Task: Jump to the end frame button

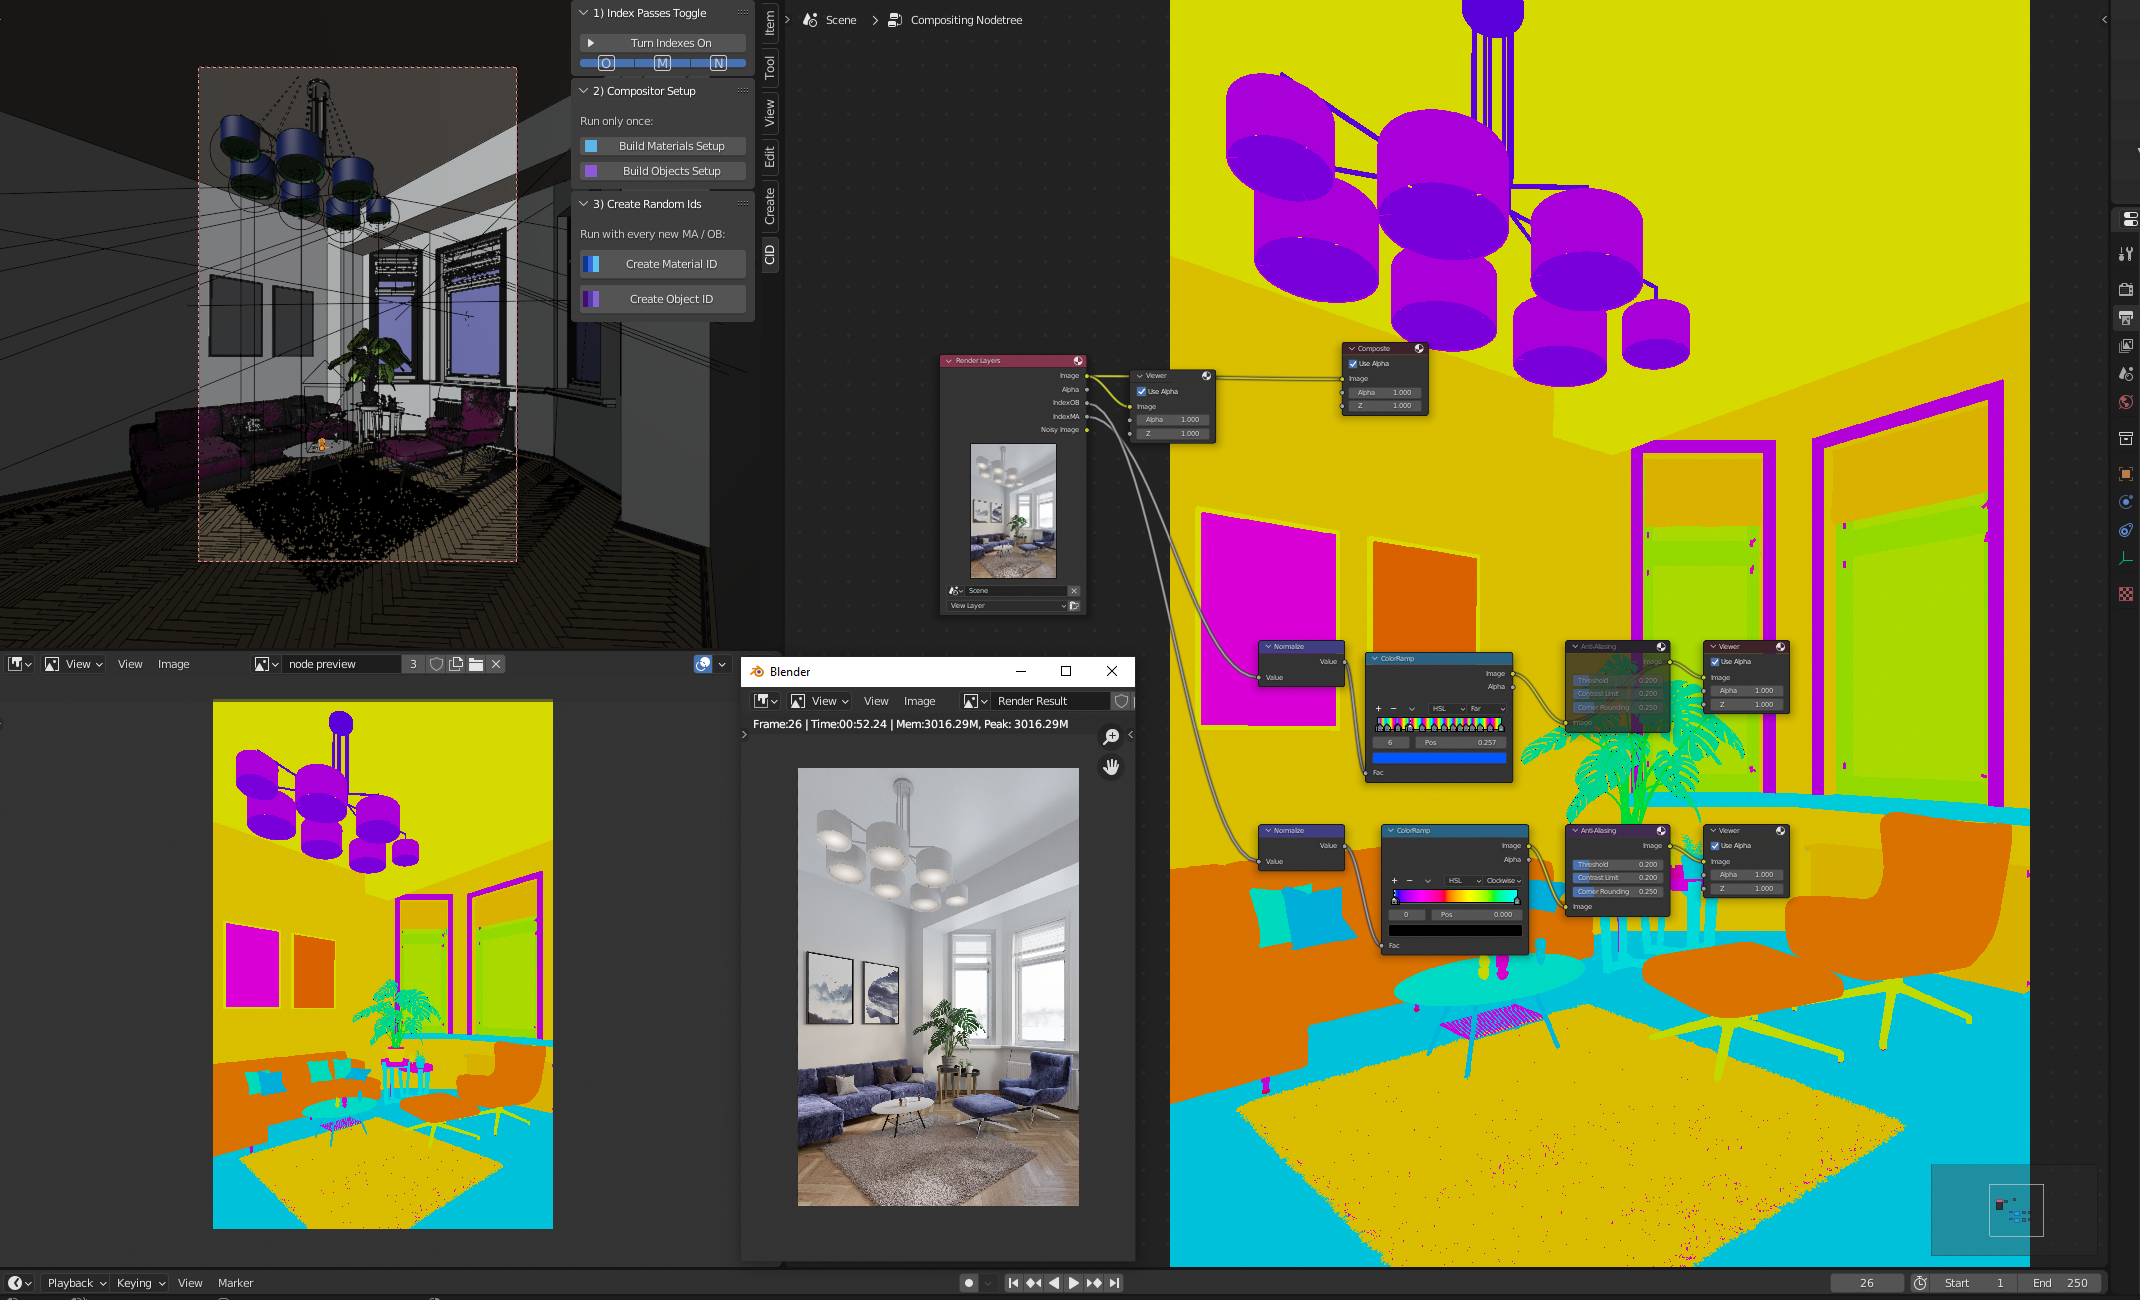Action: coord(1114,1283)
